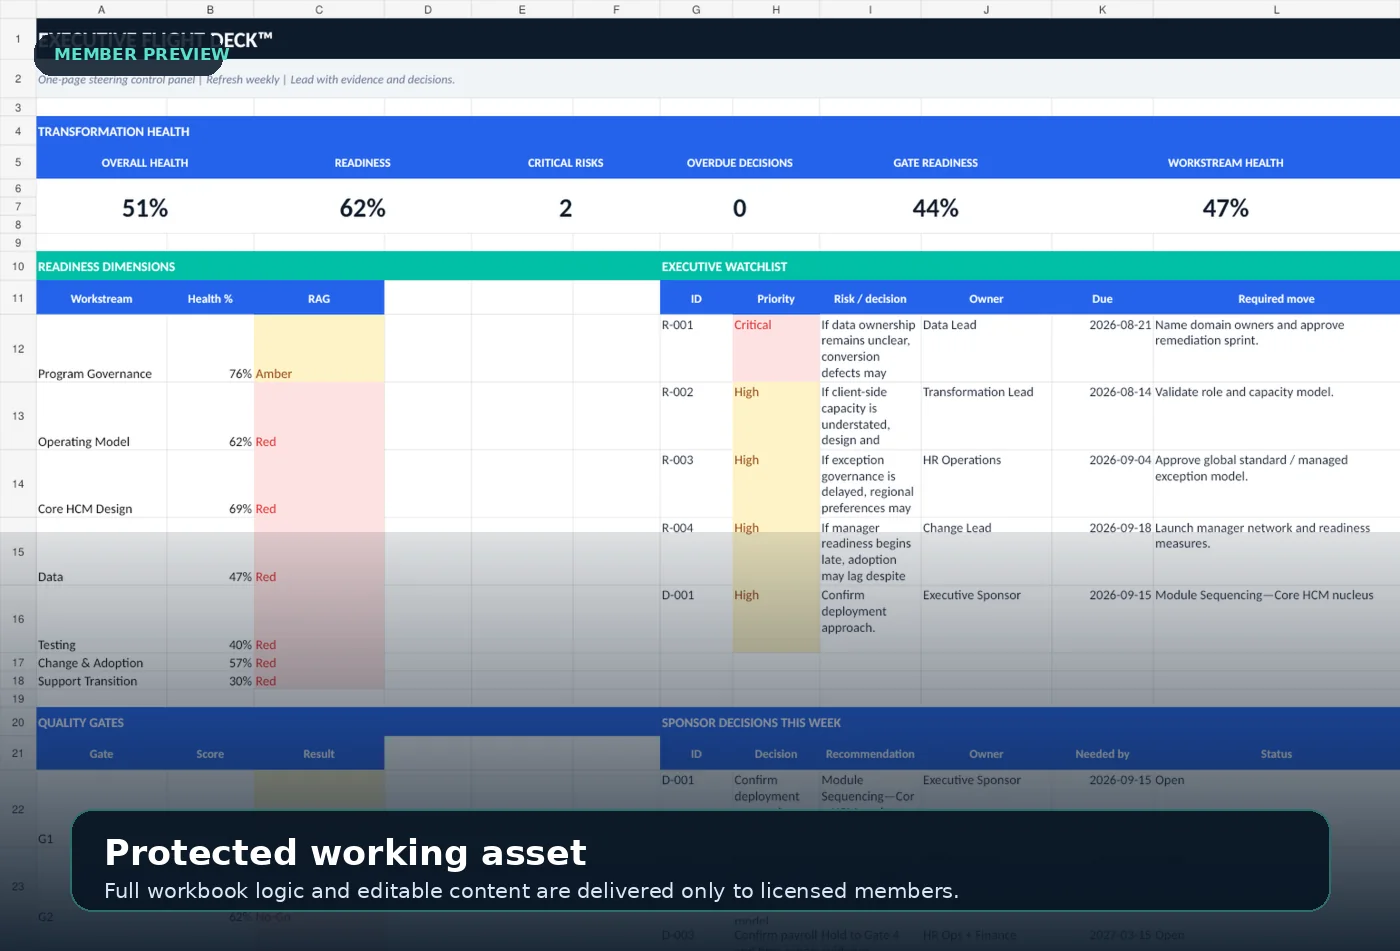The height and width of the screenshot is (951, 1400).
Task: Select the Validate role and capacity model cell
Action: (1276, 416)
